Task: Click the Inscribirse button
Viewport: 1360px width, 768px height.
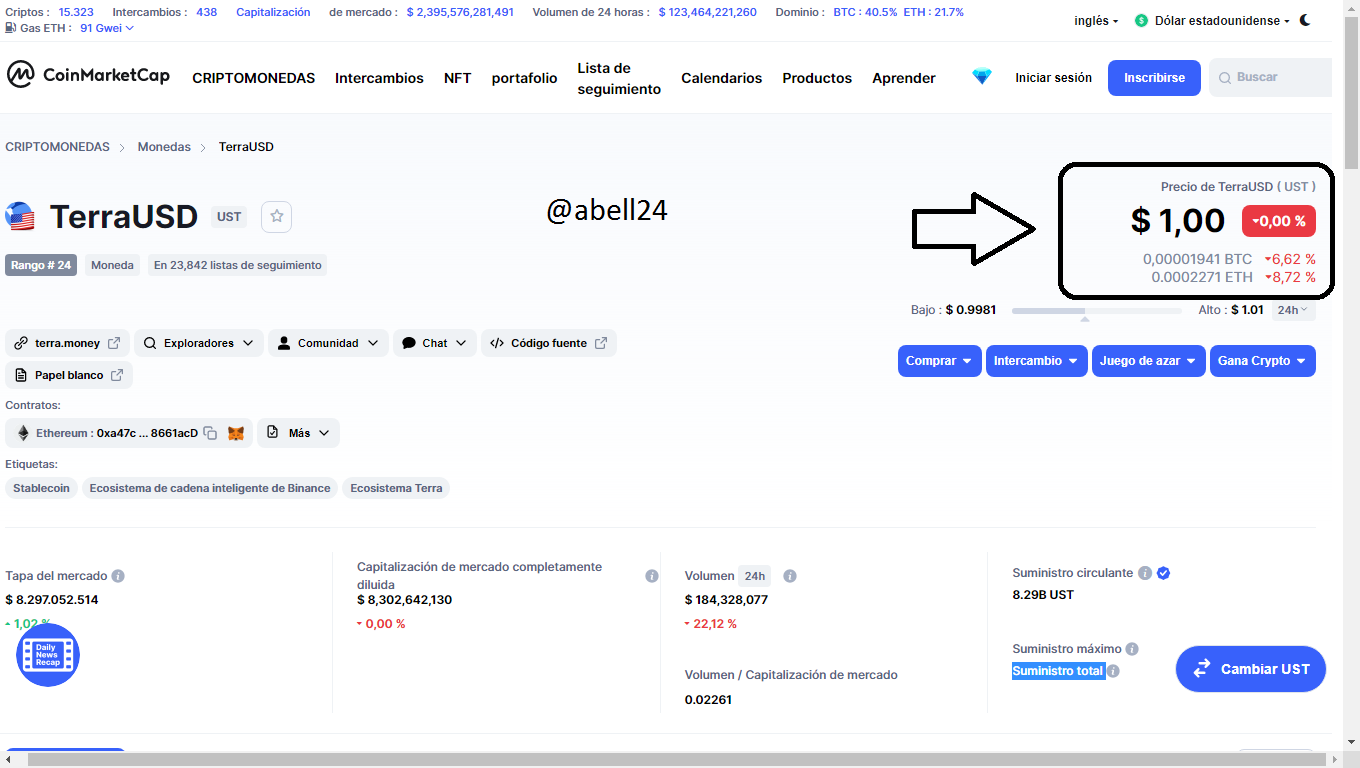Action: [x=1154, y=77]
